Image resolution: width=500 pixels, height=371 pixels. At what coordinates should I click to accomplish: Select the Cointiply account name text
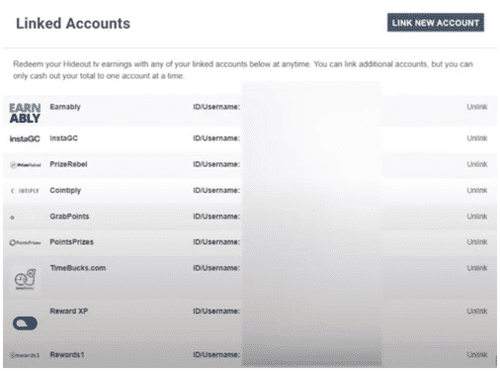65,190
